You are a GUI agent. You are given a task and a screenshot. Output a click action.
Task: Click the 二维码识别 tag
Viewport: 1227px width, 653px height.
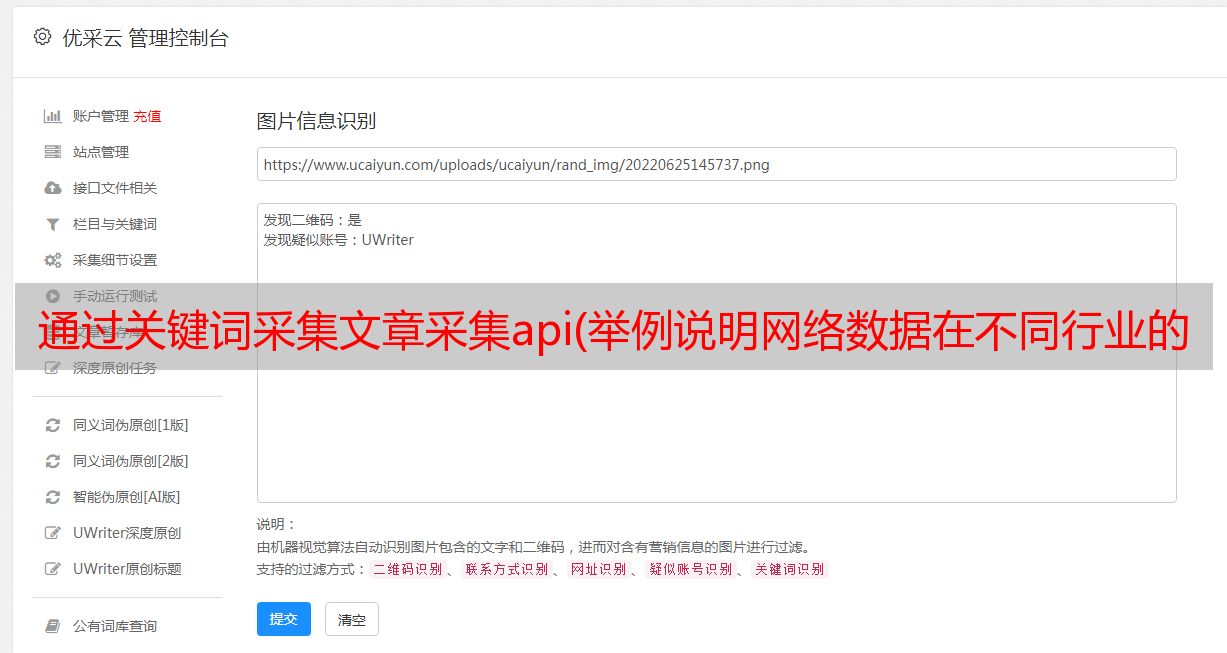[x=407, y=569]
